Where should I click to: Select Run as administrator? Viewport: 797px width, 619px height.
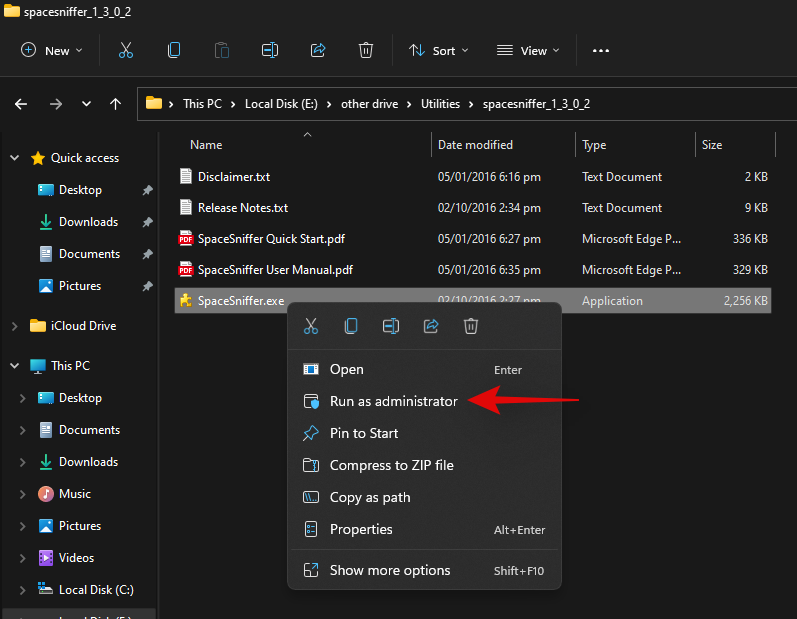click(x=393, y=401)
